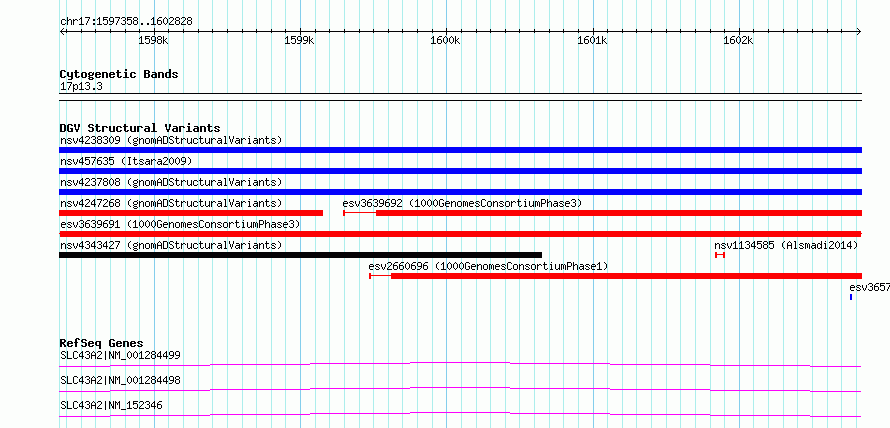The height and width of the screenshot is (428, 890).
Task: Open variant label esv3639692
Action: coord(462,203)
